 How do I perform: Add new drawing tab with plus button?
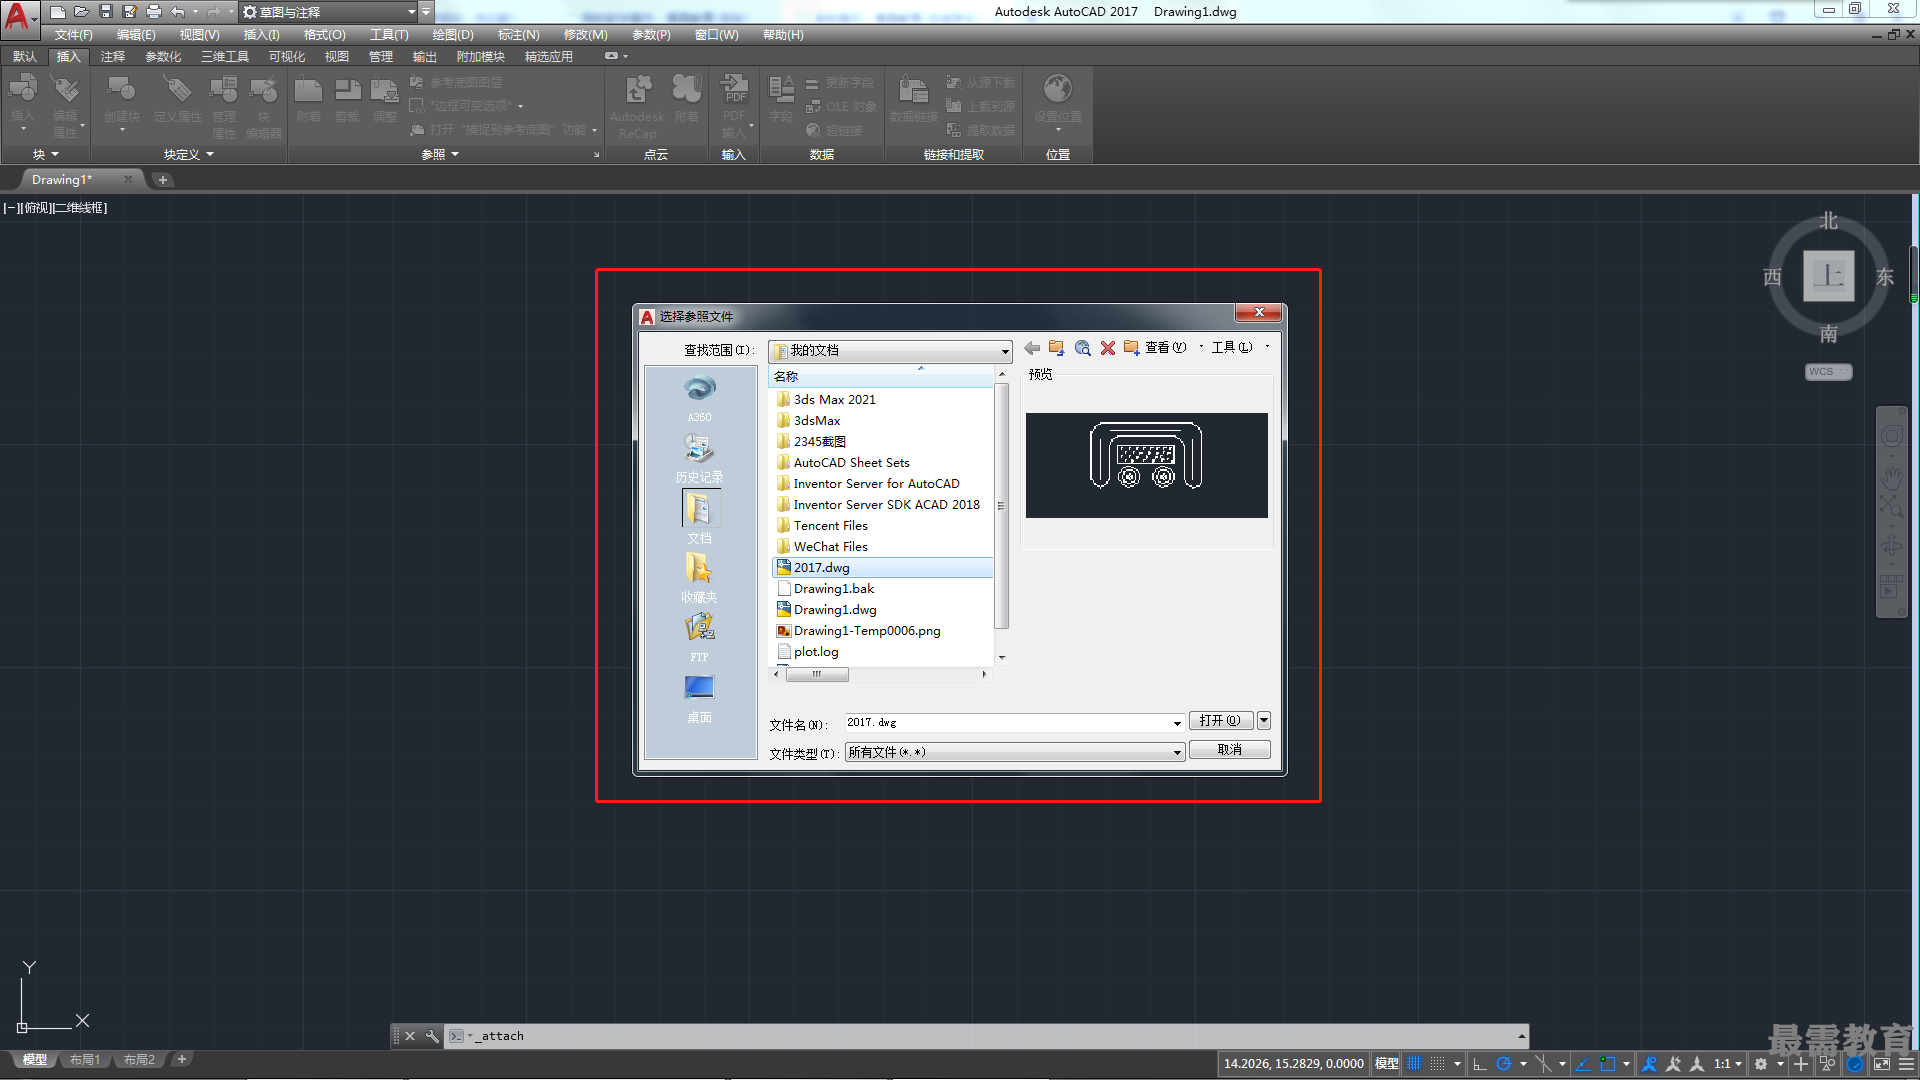pos(163,180)
